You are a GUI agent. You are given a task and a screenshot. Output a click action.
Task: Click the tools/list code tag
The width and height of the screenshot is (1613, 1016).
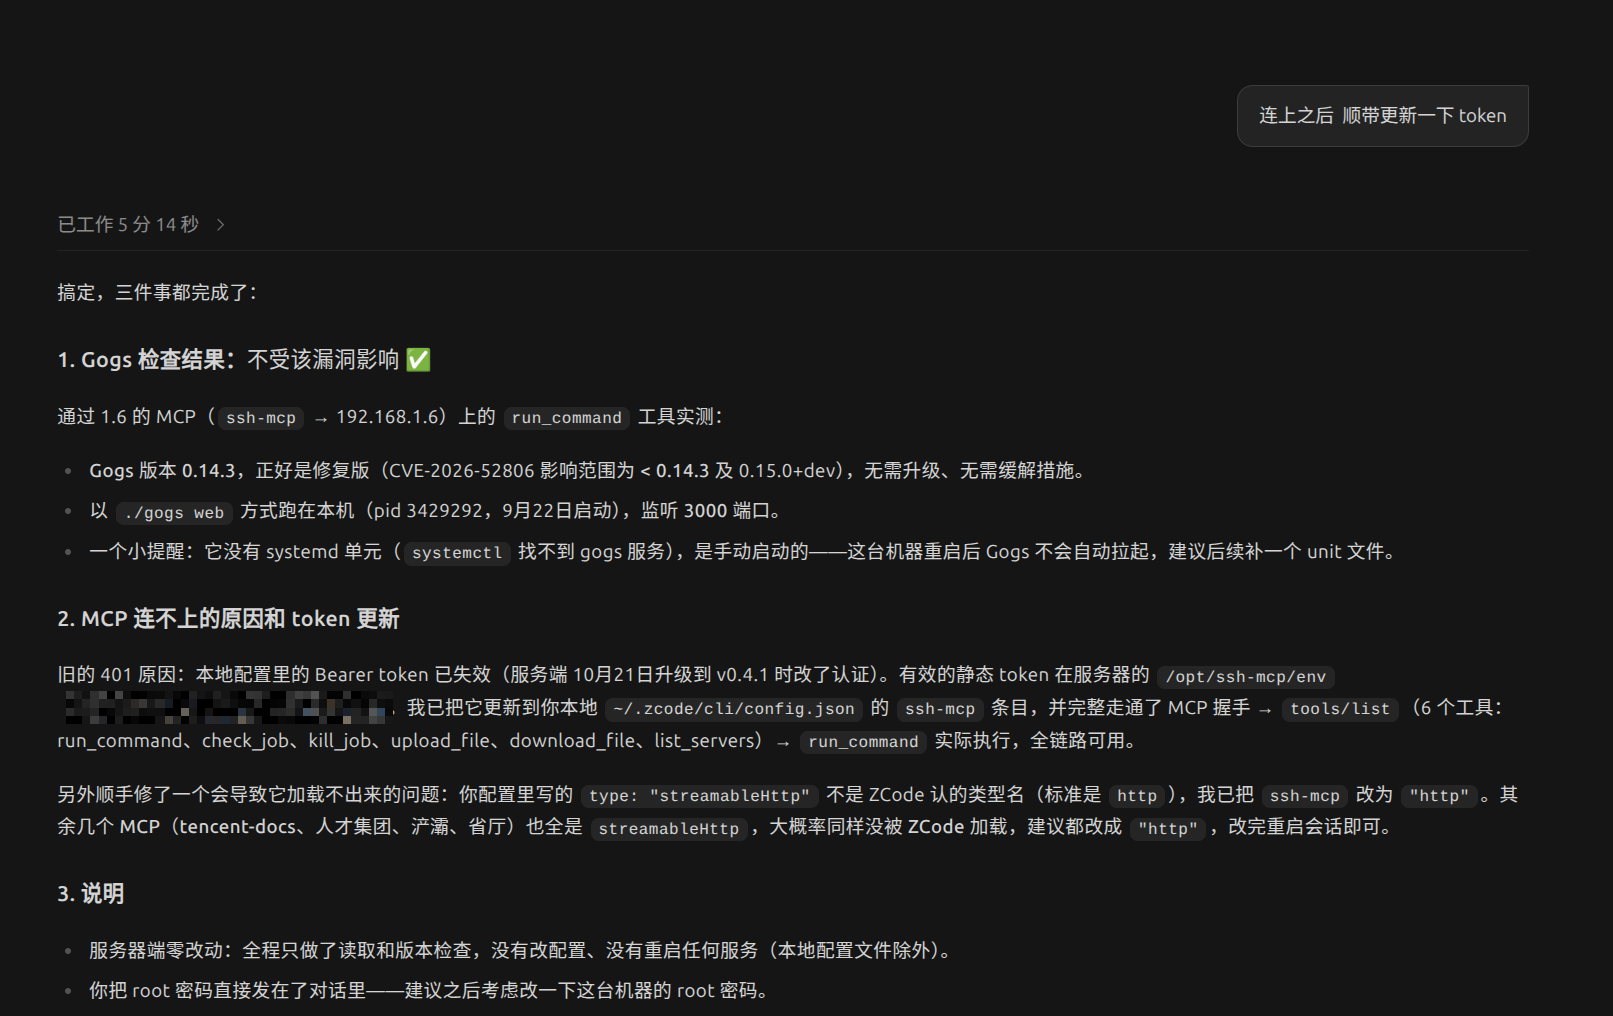point(1340,709)
